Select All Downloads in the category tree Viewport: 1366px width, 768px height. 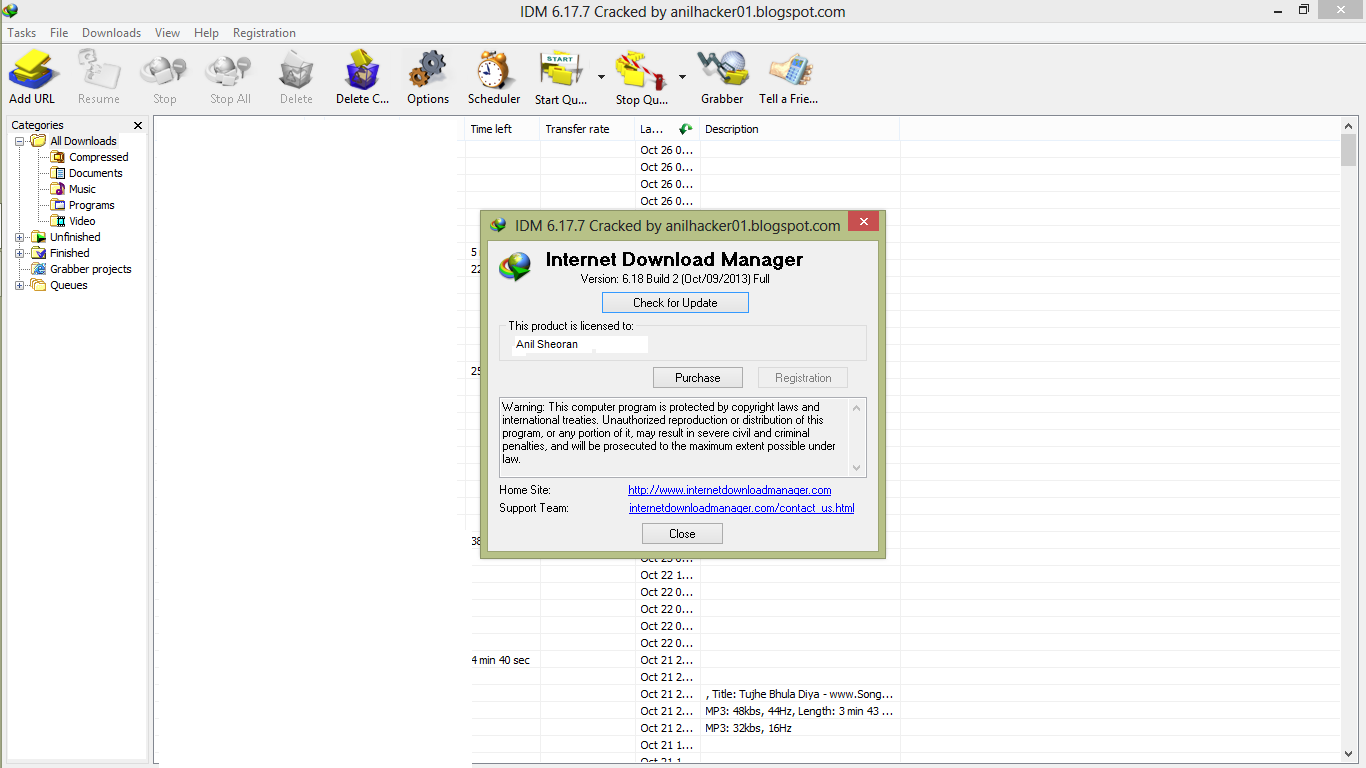[83, 141]
